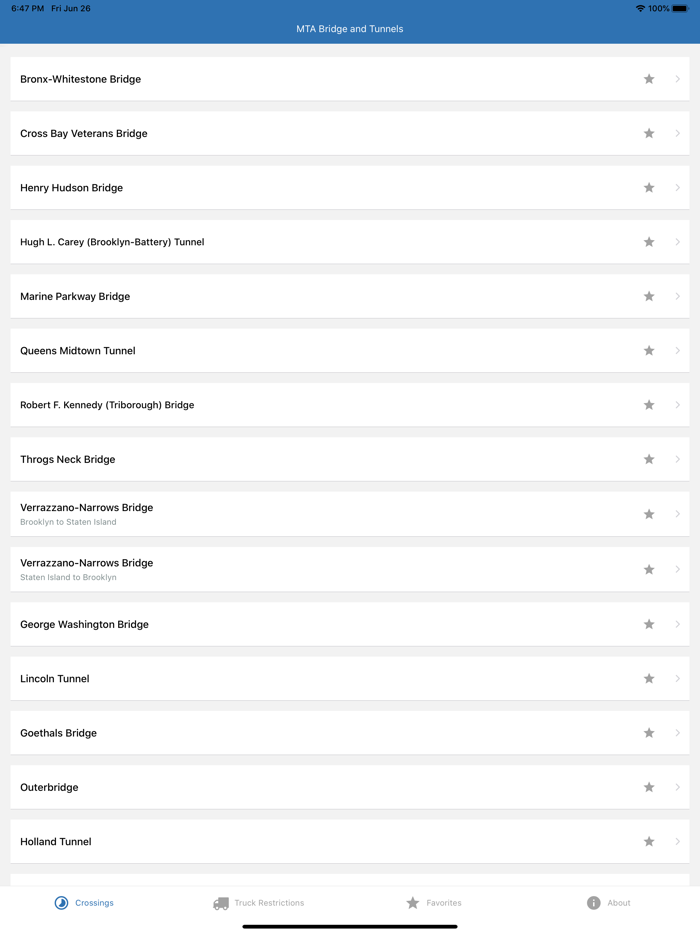
Task: Switch to Truck Restrictions tab
Action: pos(269,903)
